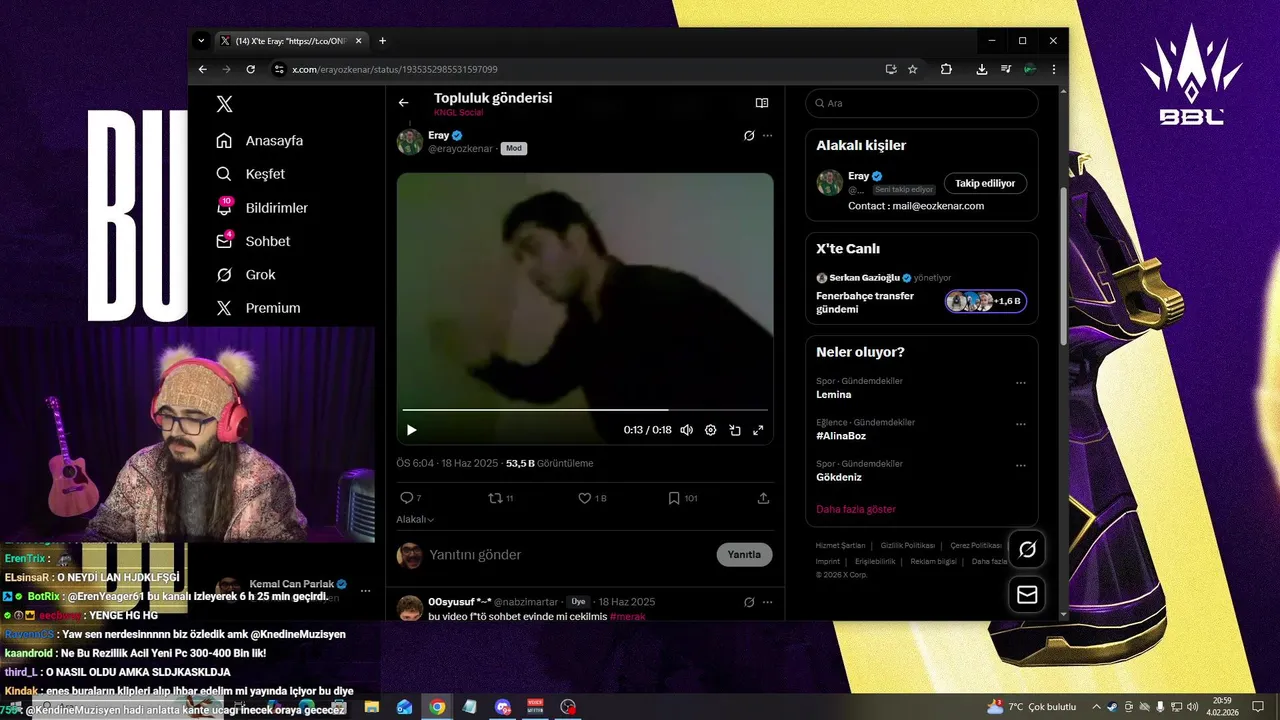The height and width of the screenshot is (720, 1280).
Task: Open Chrome downloads icon
Action: [982, 69]
